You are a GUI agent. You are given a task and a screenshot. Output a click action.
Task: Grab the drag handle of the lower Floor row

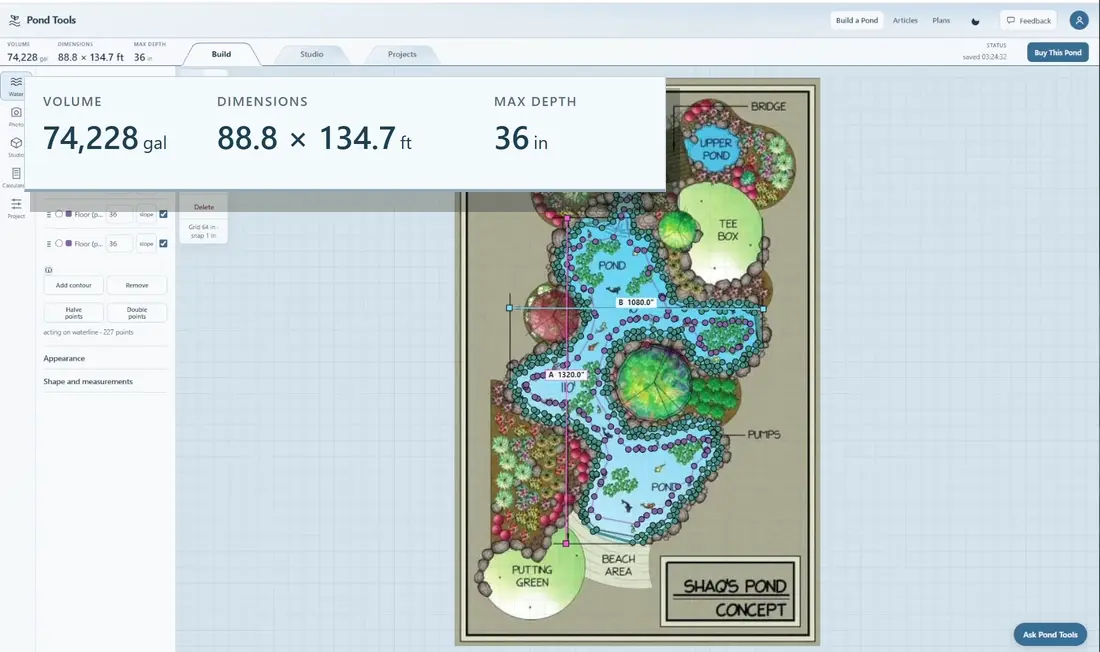coord(48,244)
